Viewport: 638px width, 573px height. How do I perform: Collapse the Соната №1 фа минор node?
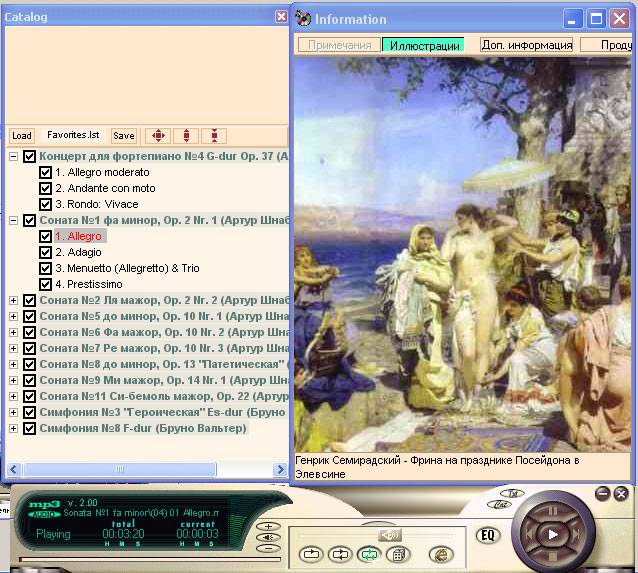tap(13, 220)
